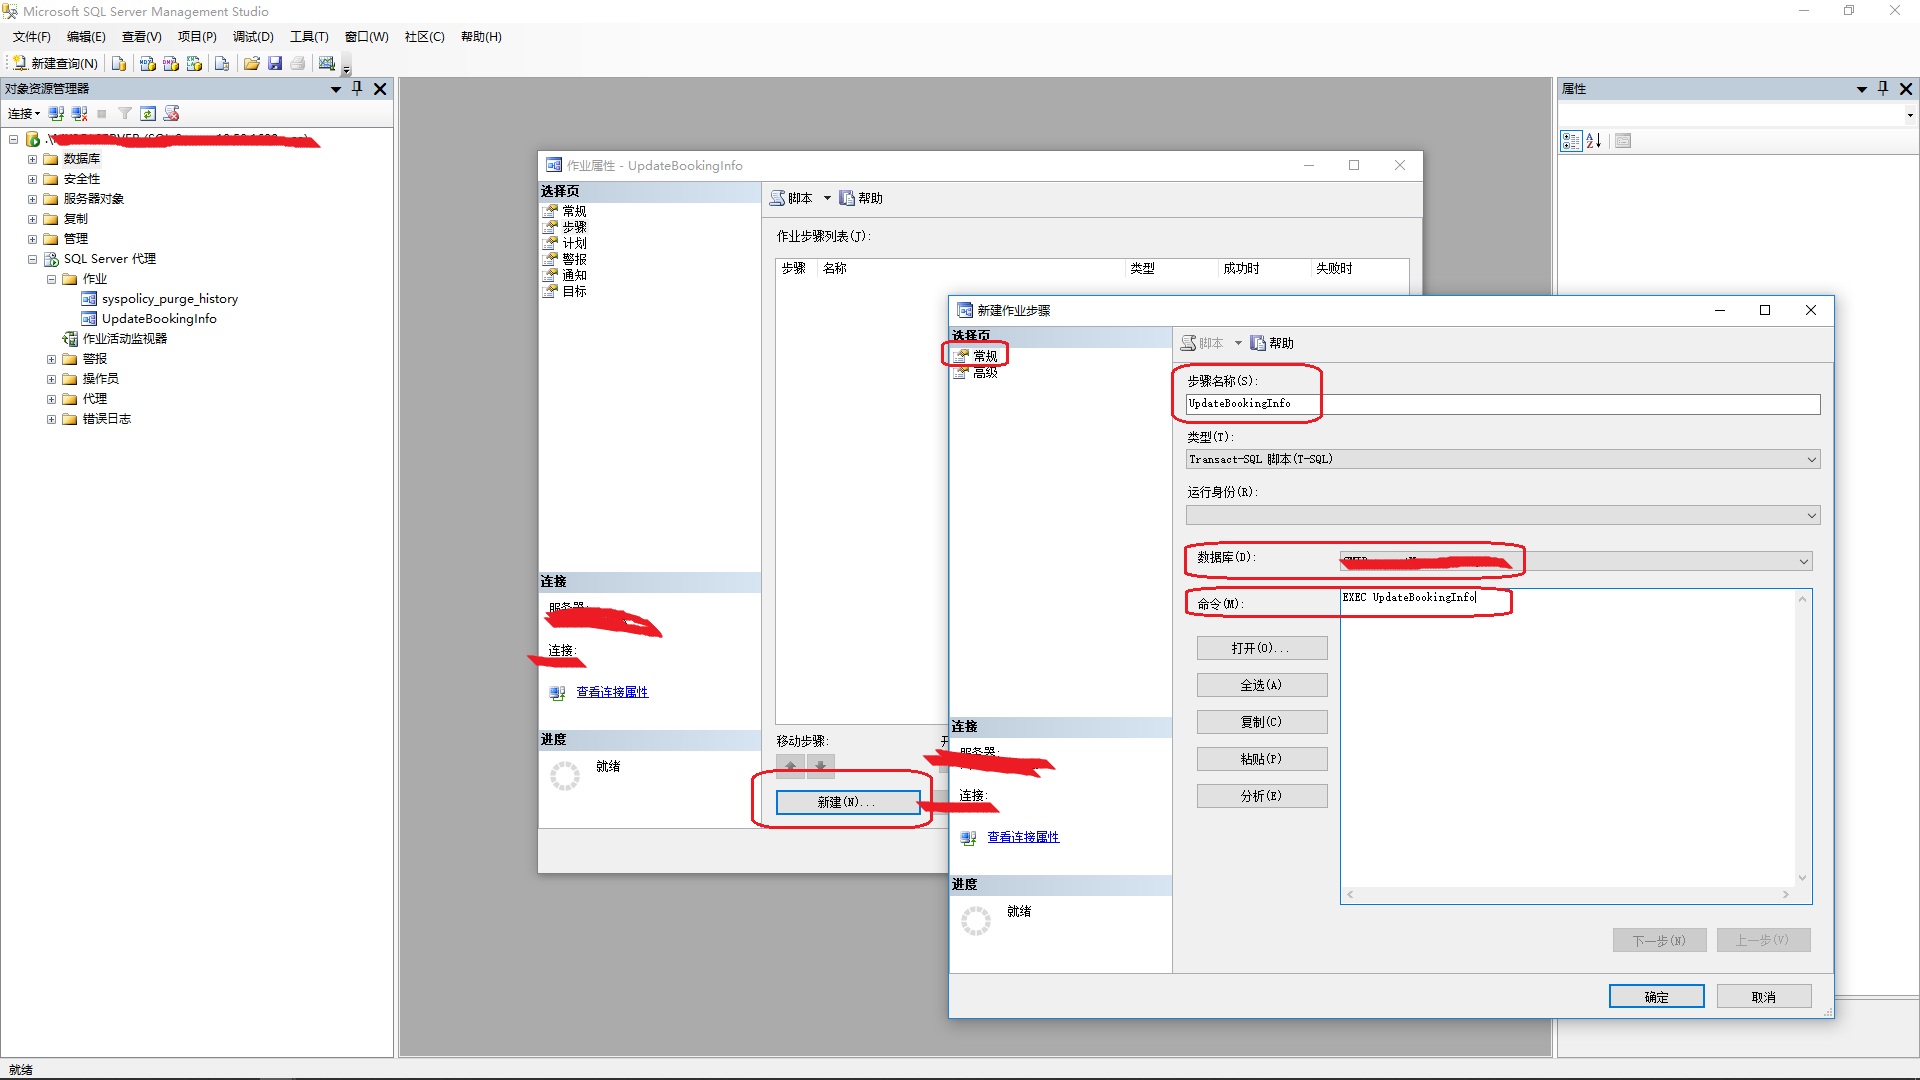
Task: Open the Activity Monitor from the toolbar
Action: point(327,63)
